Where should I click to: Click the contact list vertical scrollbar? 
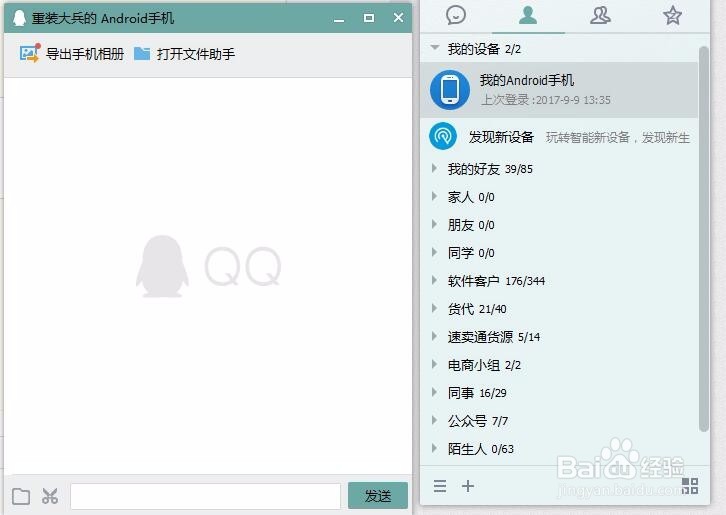pyautogui.click(x=704, y=239)
